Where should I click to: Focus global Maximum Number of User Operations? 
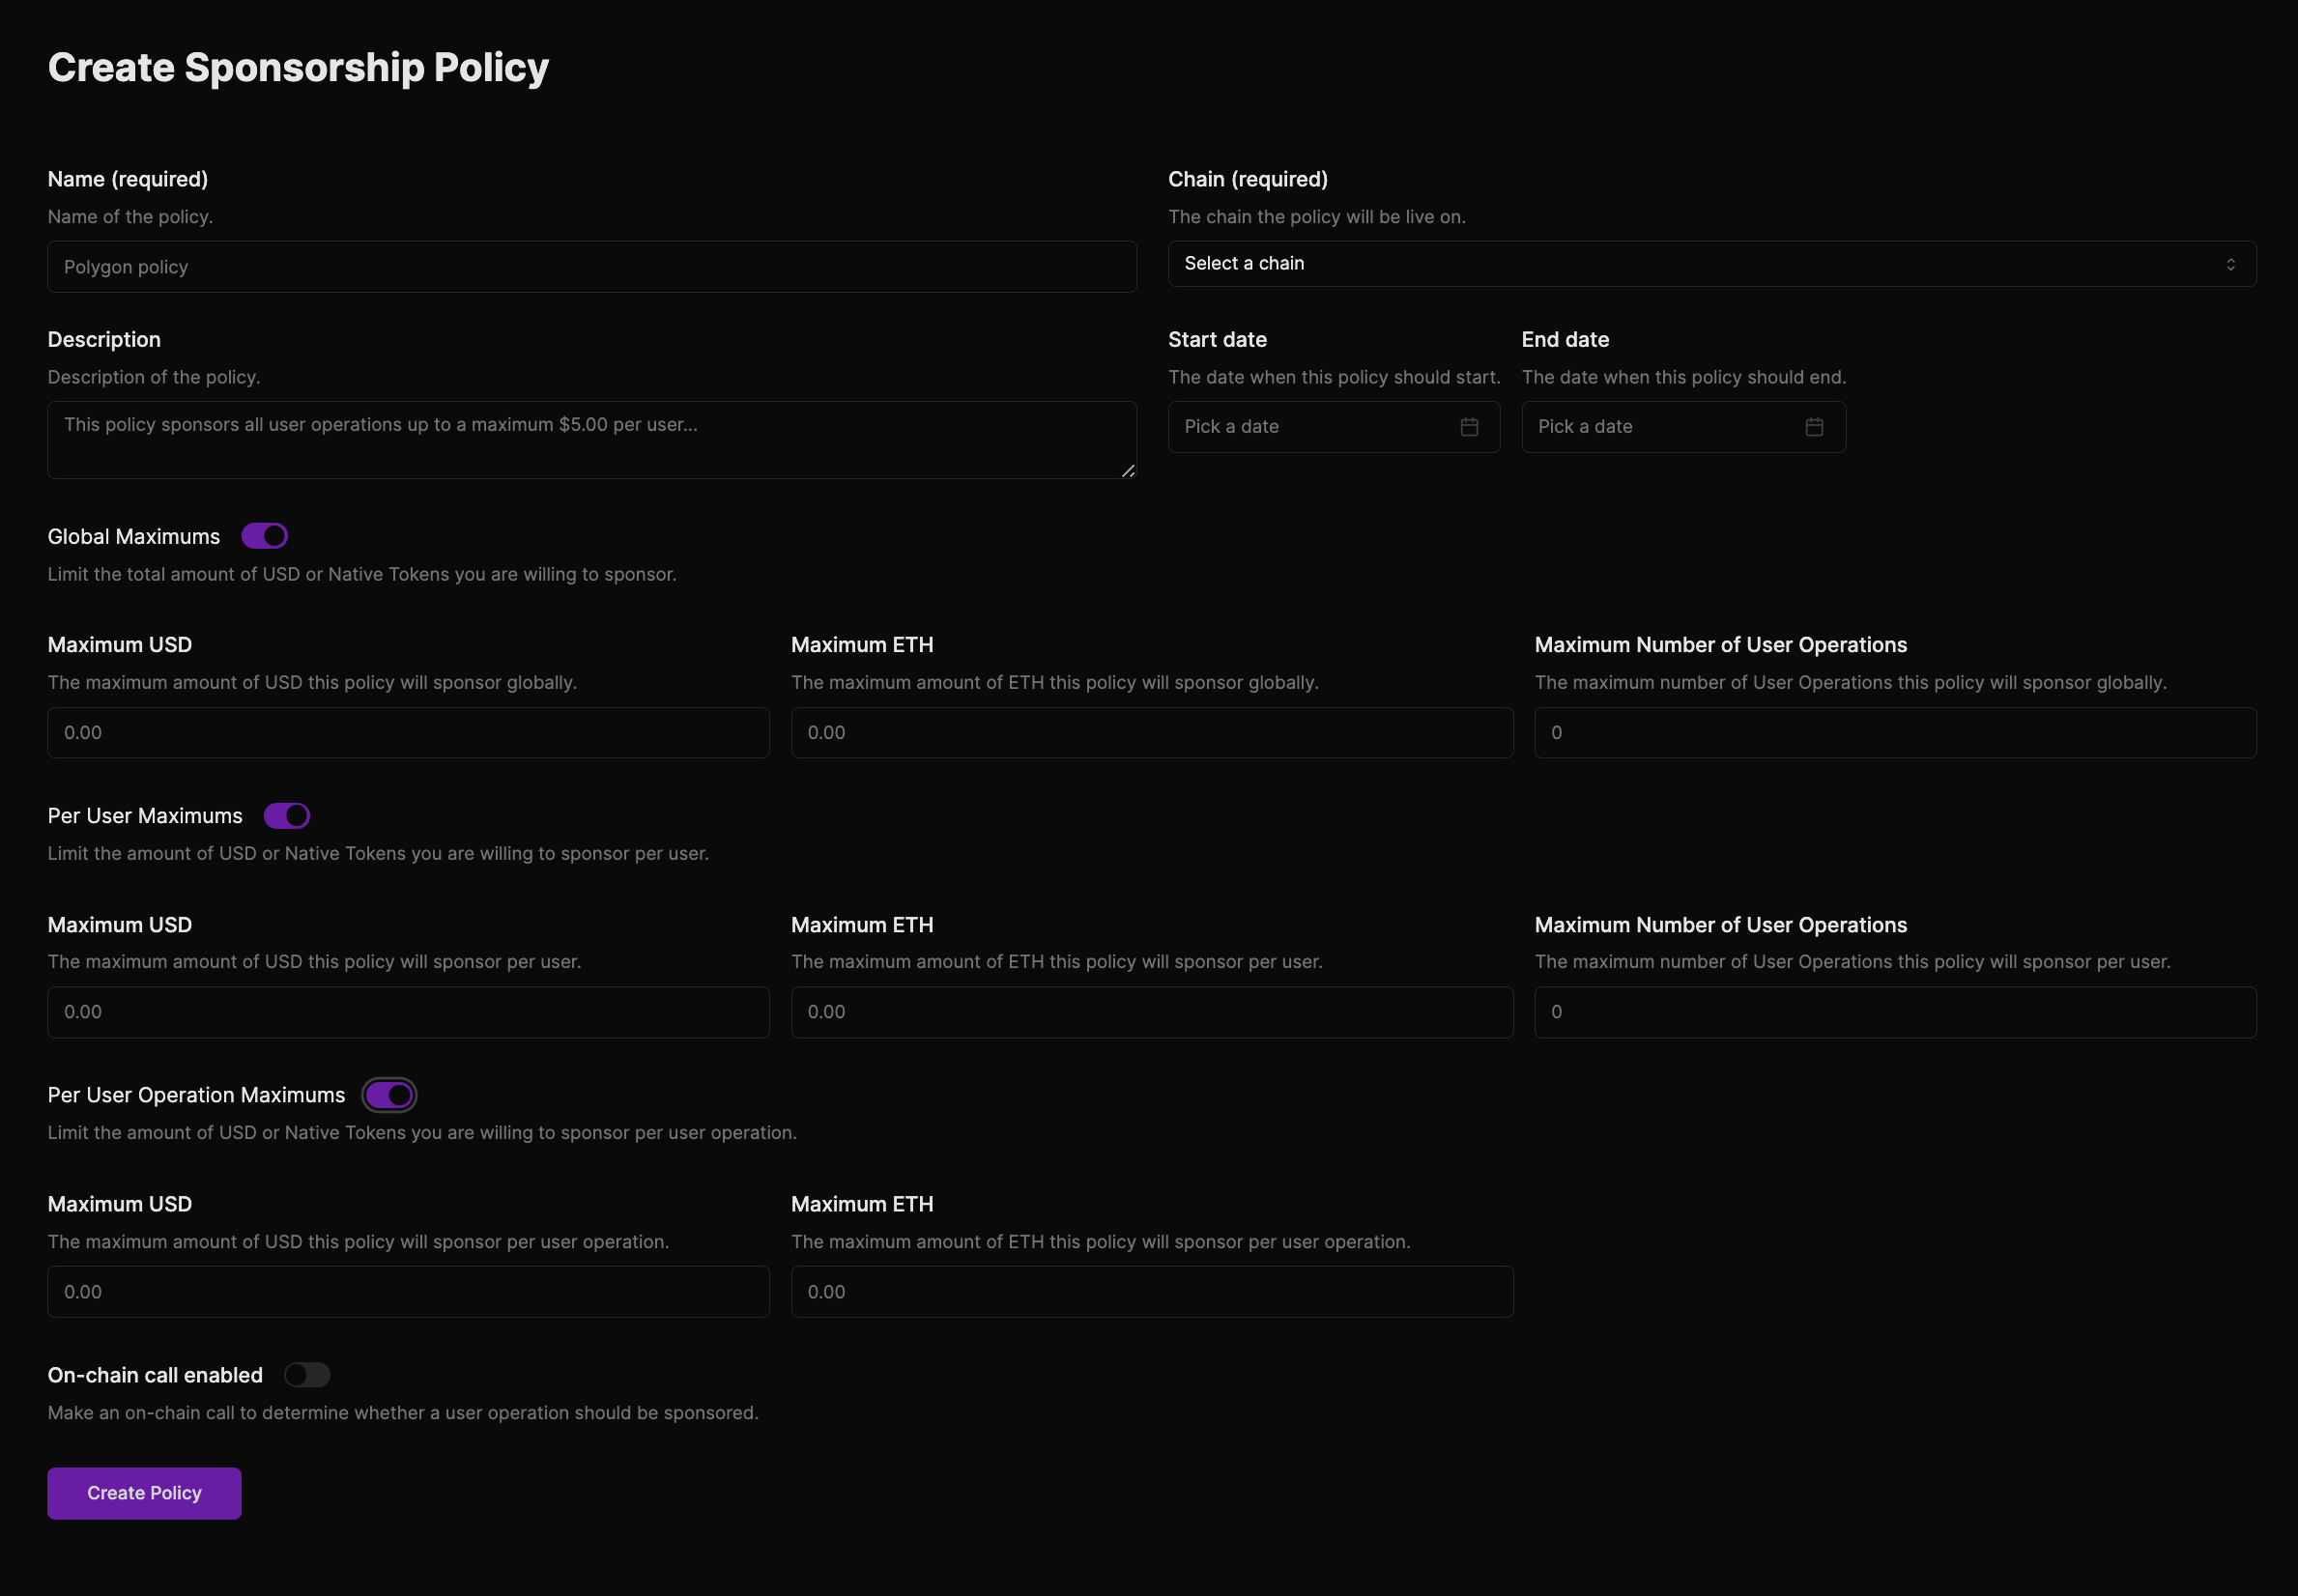[1895, 733]
